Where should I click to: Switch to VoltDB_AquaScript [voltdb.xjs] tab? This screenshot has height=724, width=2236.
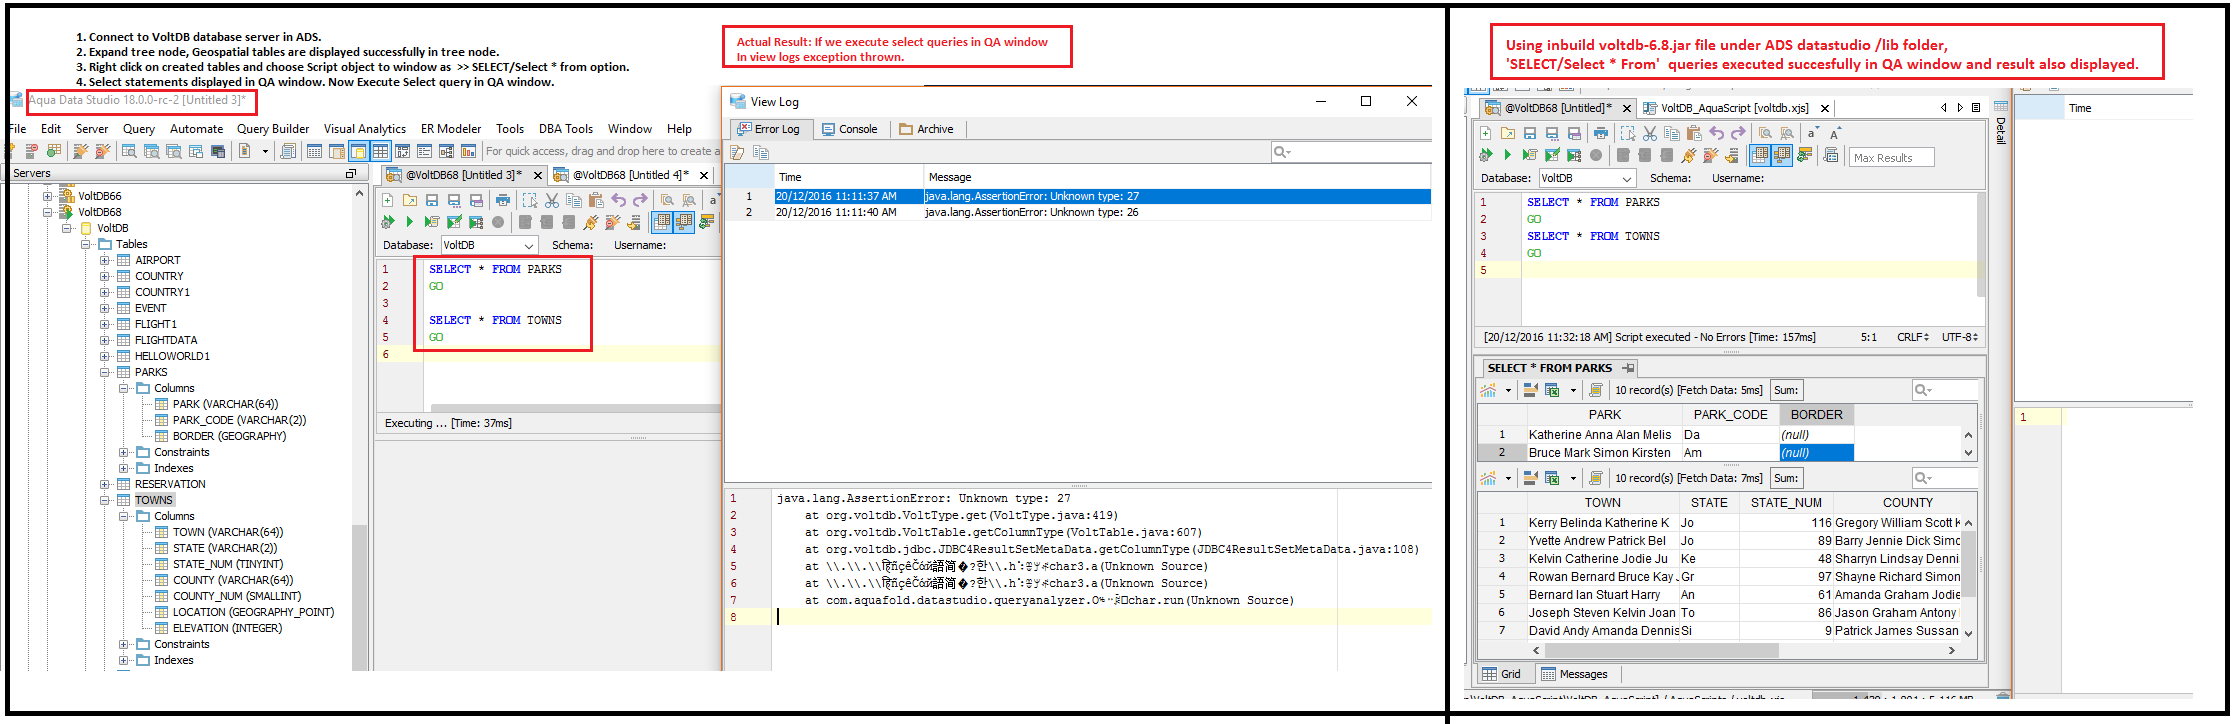click(1734, 108)
